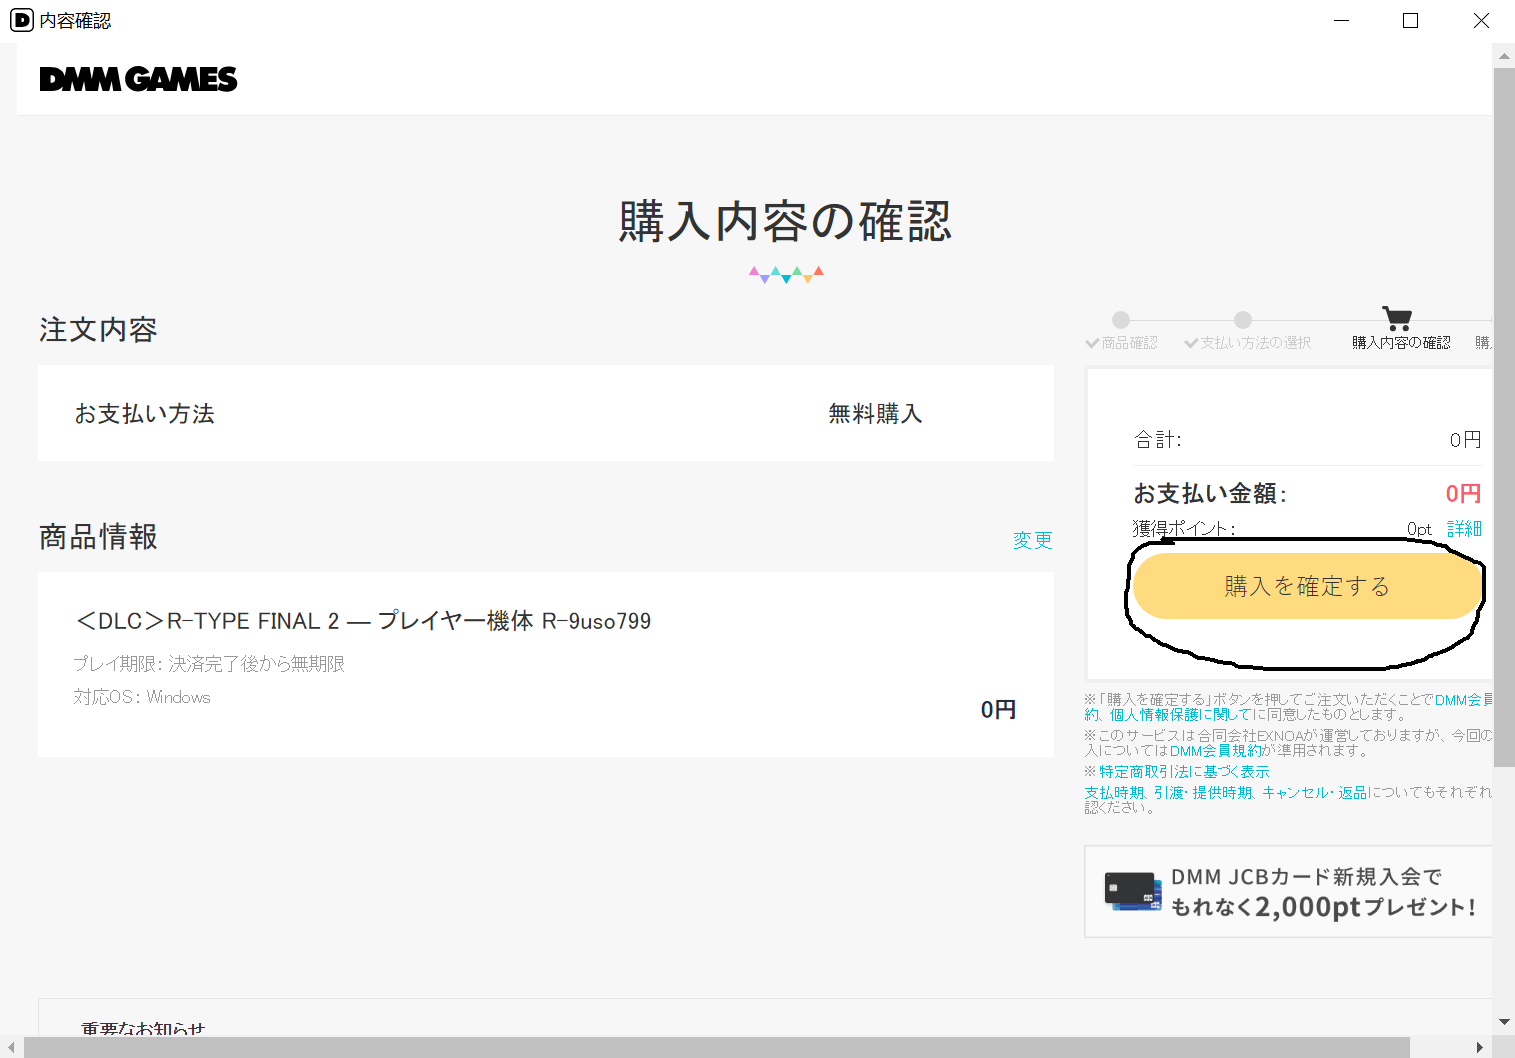Minimize the 内容確認 window
The image size is (1515, 1058).
[x=1341, y=20]
